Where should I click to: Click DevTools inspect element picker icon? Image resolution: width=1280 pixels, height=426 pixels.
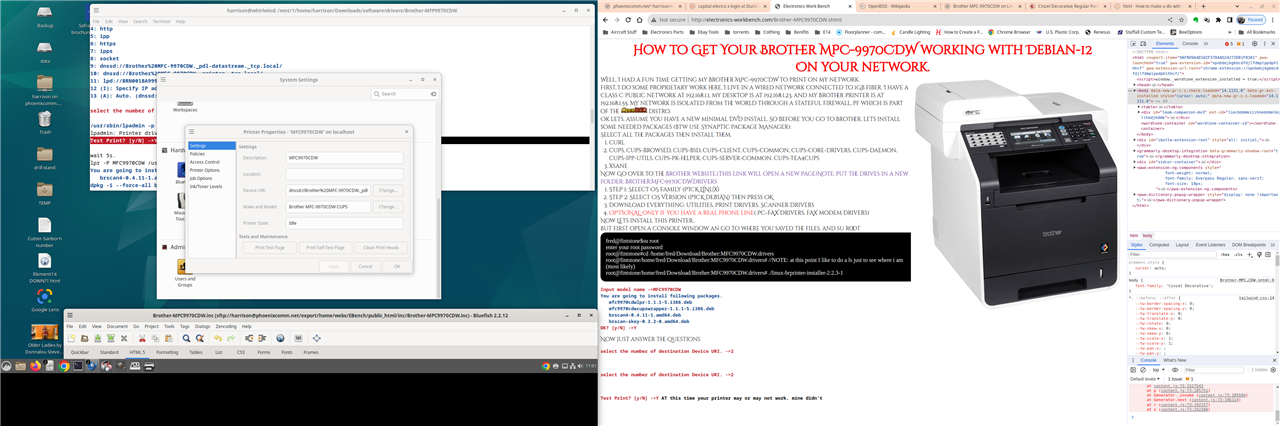[x=1134, y=43]
